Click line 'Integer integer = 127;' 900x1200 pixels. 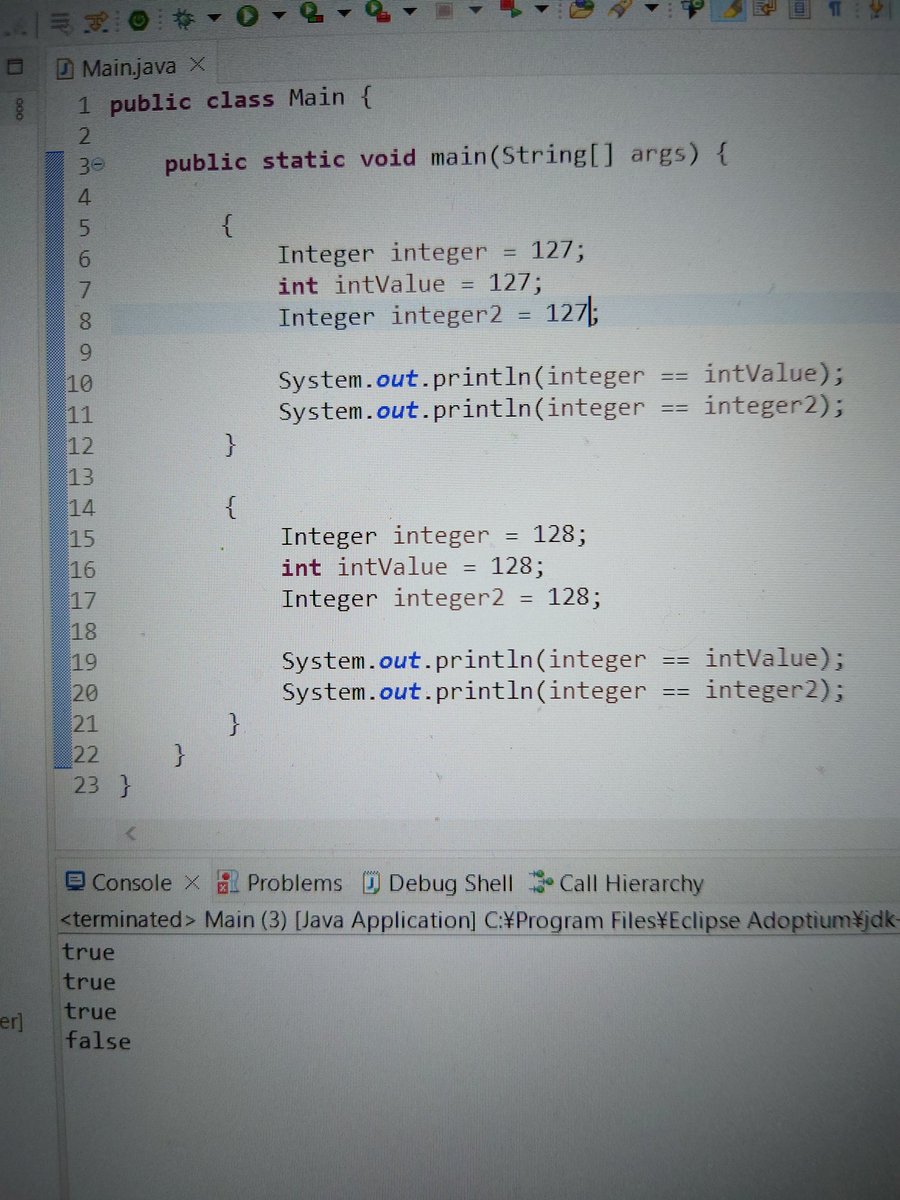[x=431, y=252]
